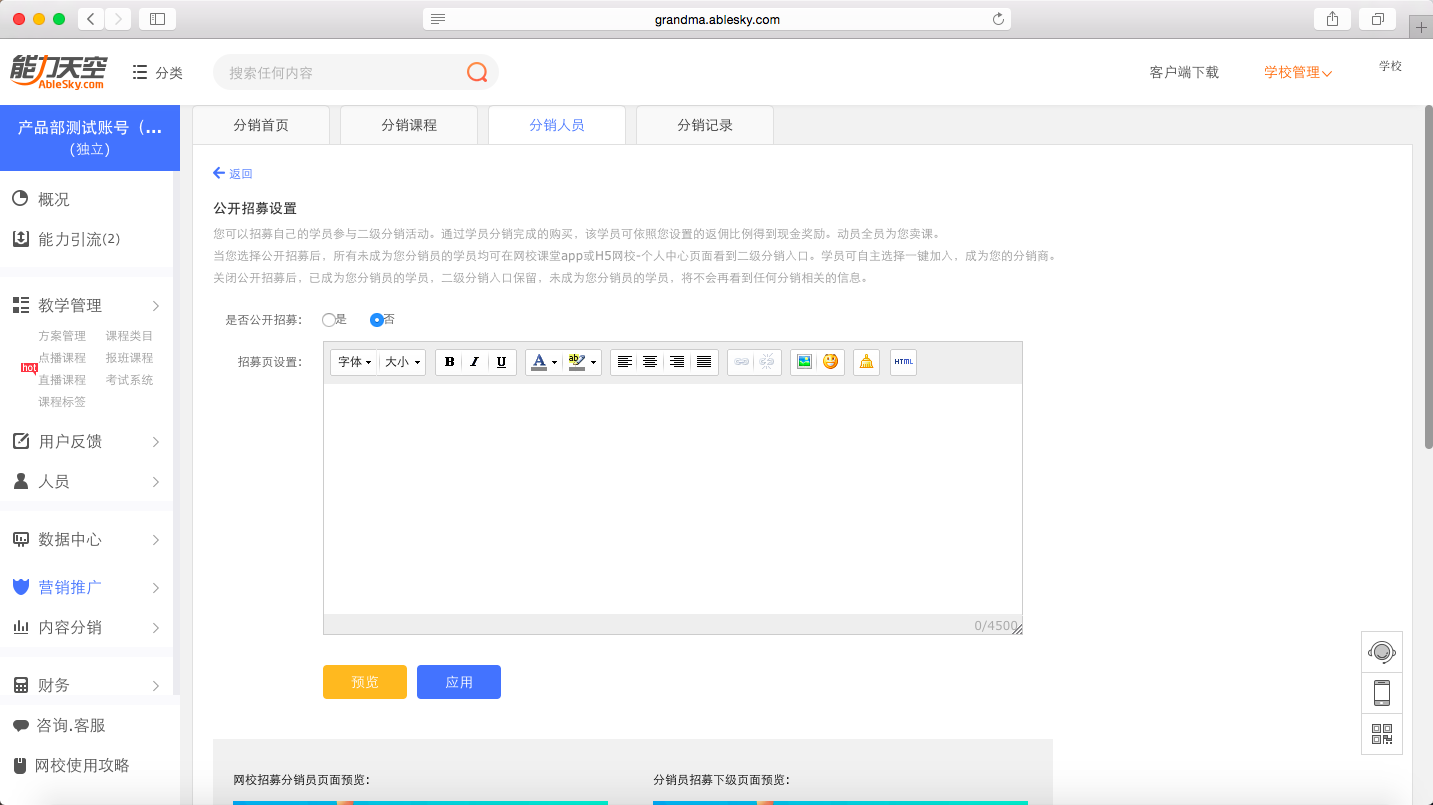Click the orange 预览 button
Viewport: 1433px width, 805px height.
365,682
